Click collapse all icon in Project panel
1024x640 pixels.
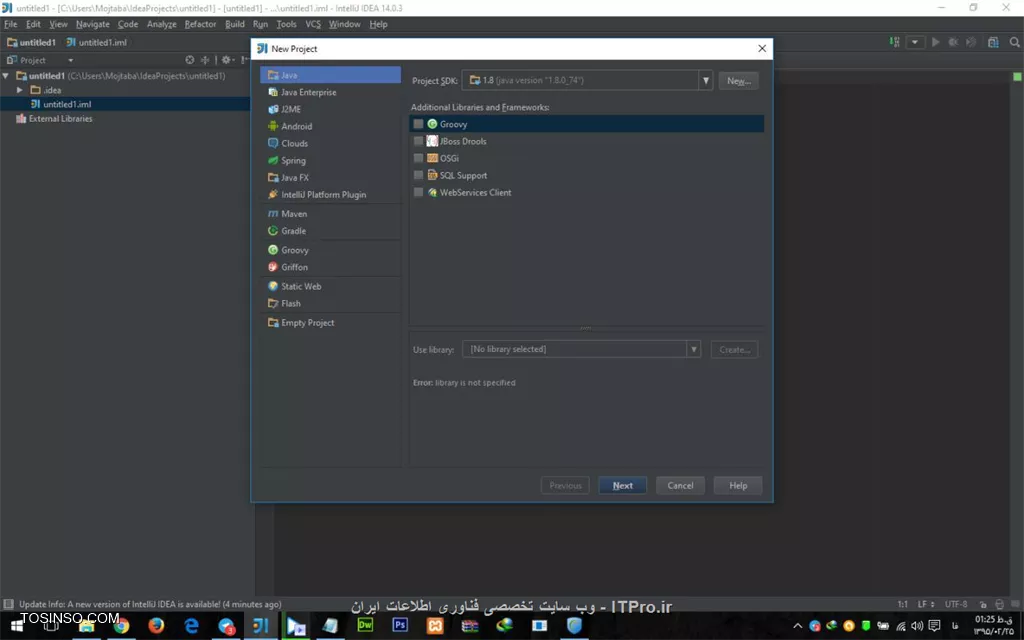point(205,59)
